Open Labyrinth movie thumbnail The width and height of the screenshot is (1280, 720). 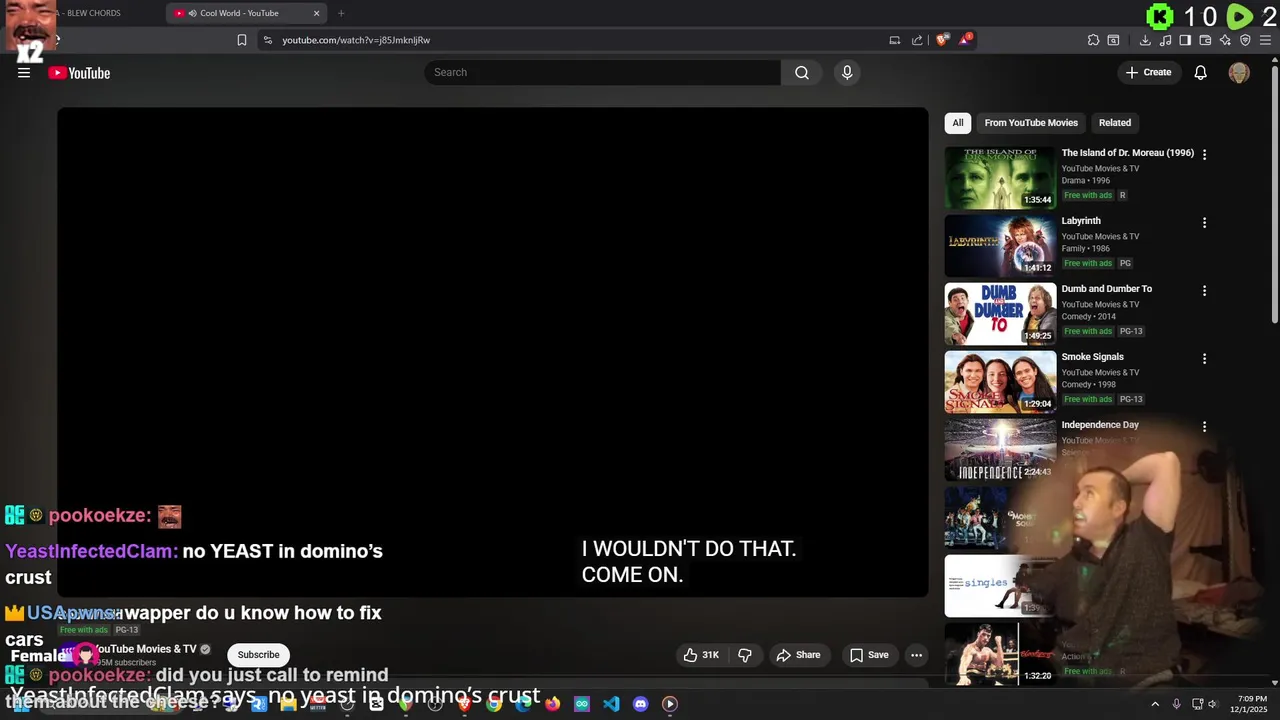point(1000,246)
